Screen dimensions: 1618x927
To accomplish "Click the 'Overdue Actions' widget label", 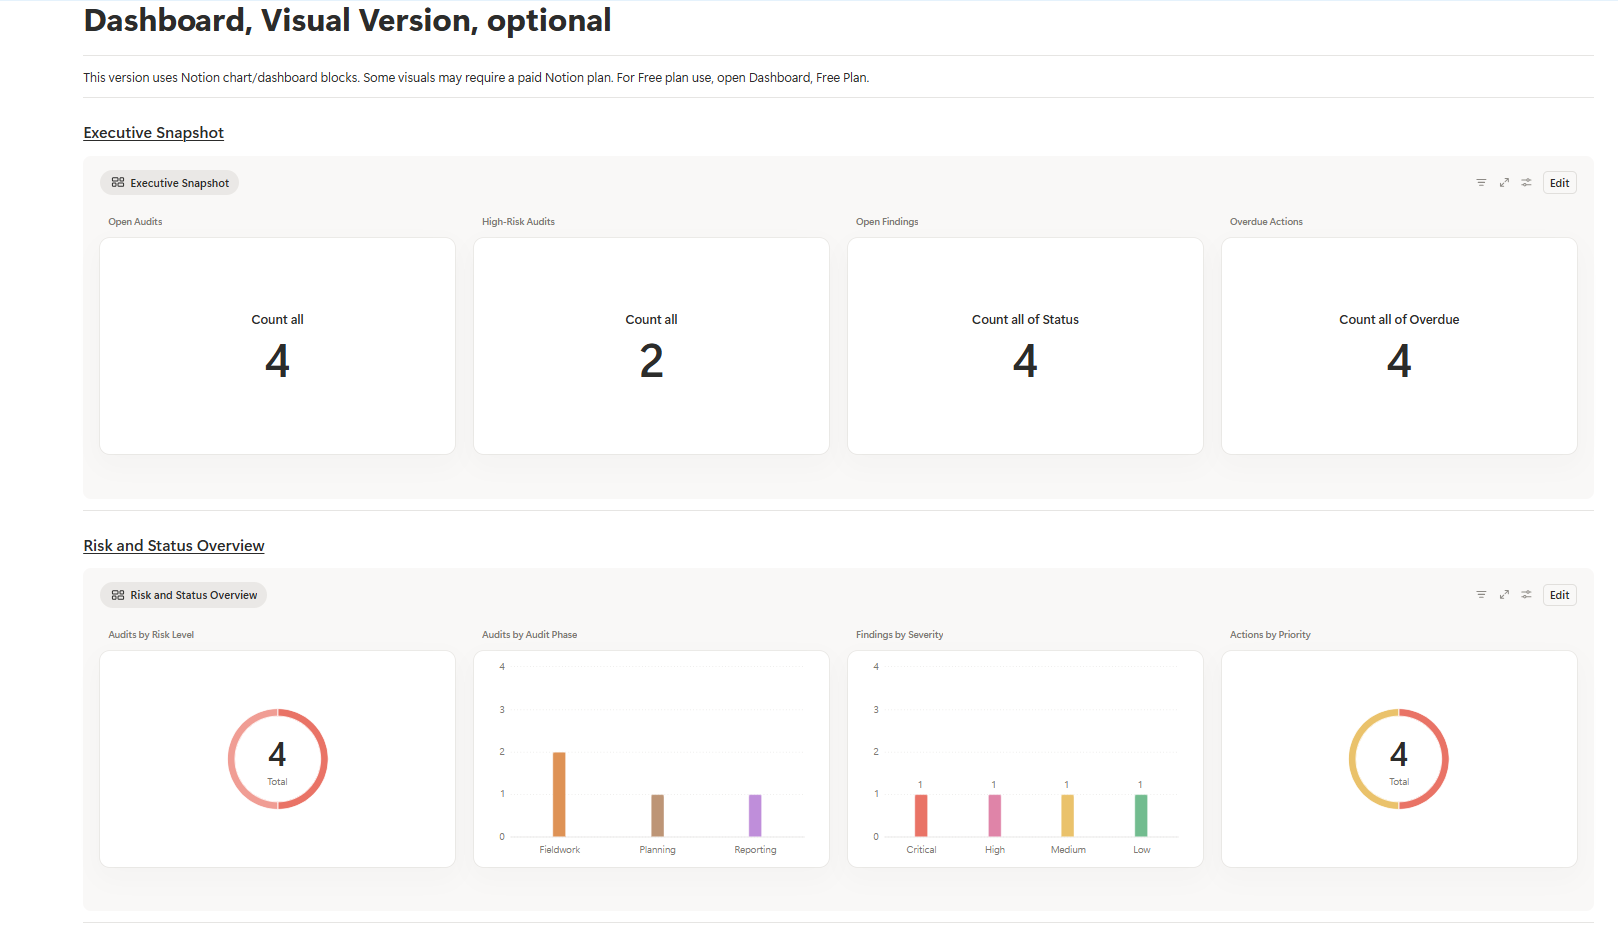I will [1266, 222].
